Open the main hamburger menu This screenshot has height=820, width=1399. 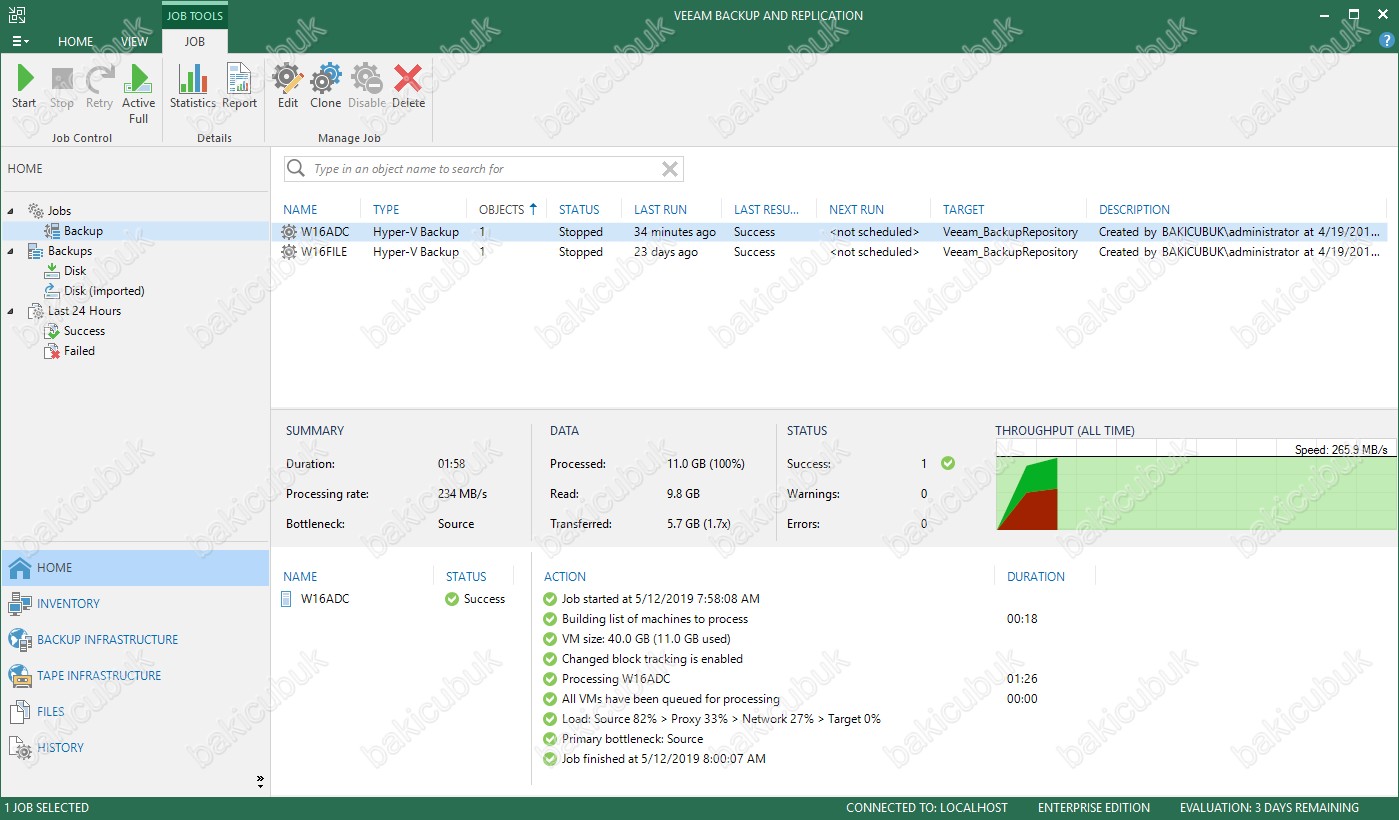(x=20, y=41)
